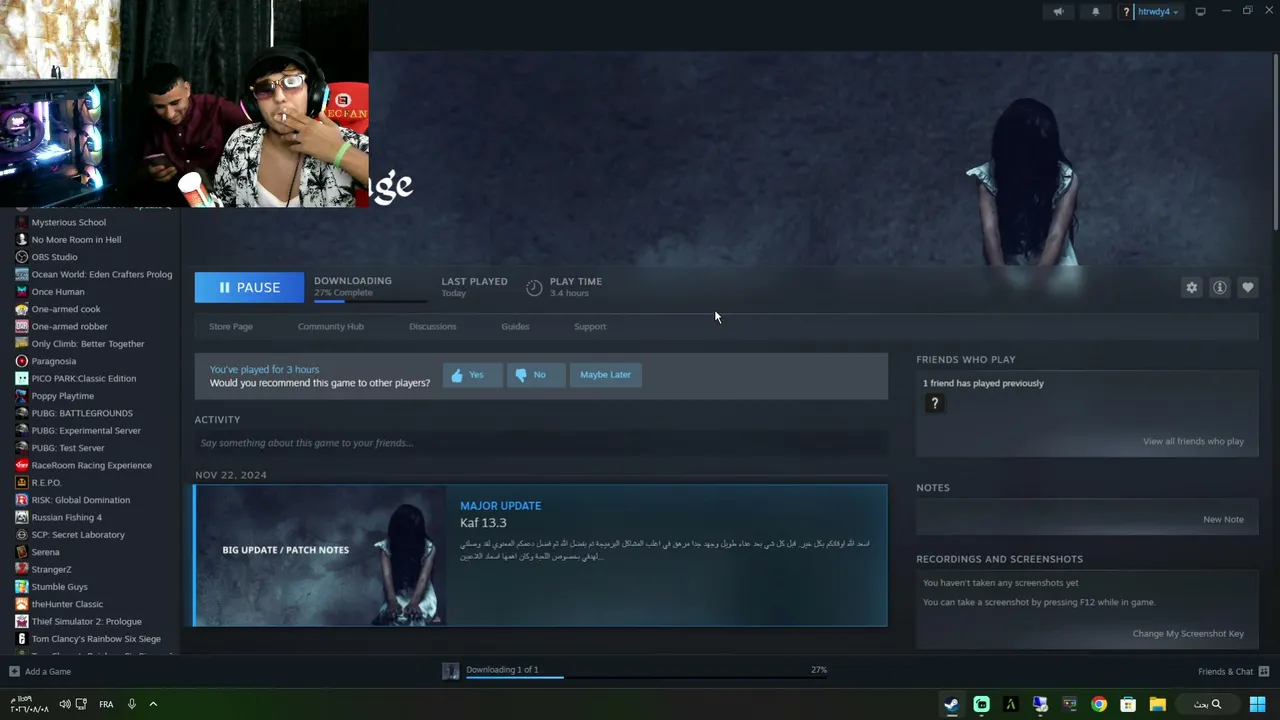Screen dimensions: 1280x720
Task: Click the Once Human game icon
Action: coord(22,292)
